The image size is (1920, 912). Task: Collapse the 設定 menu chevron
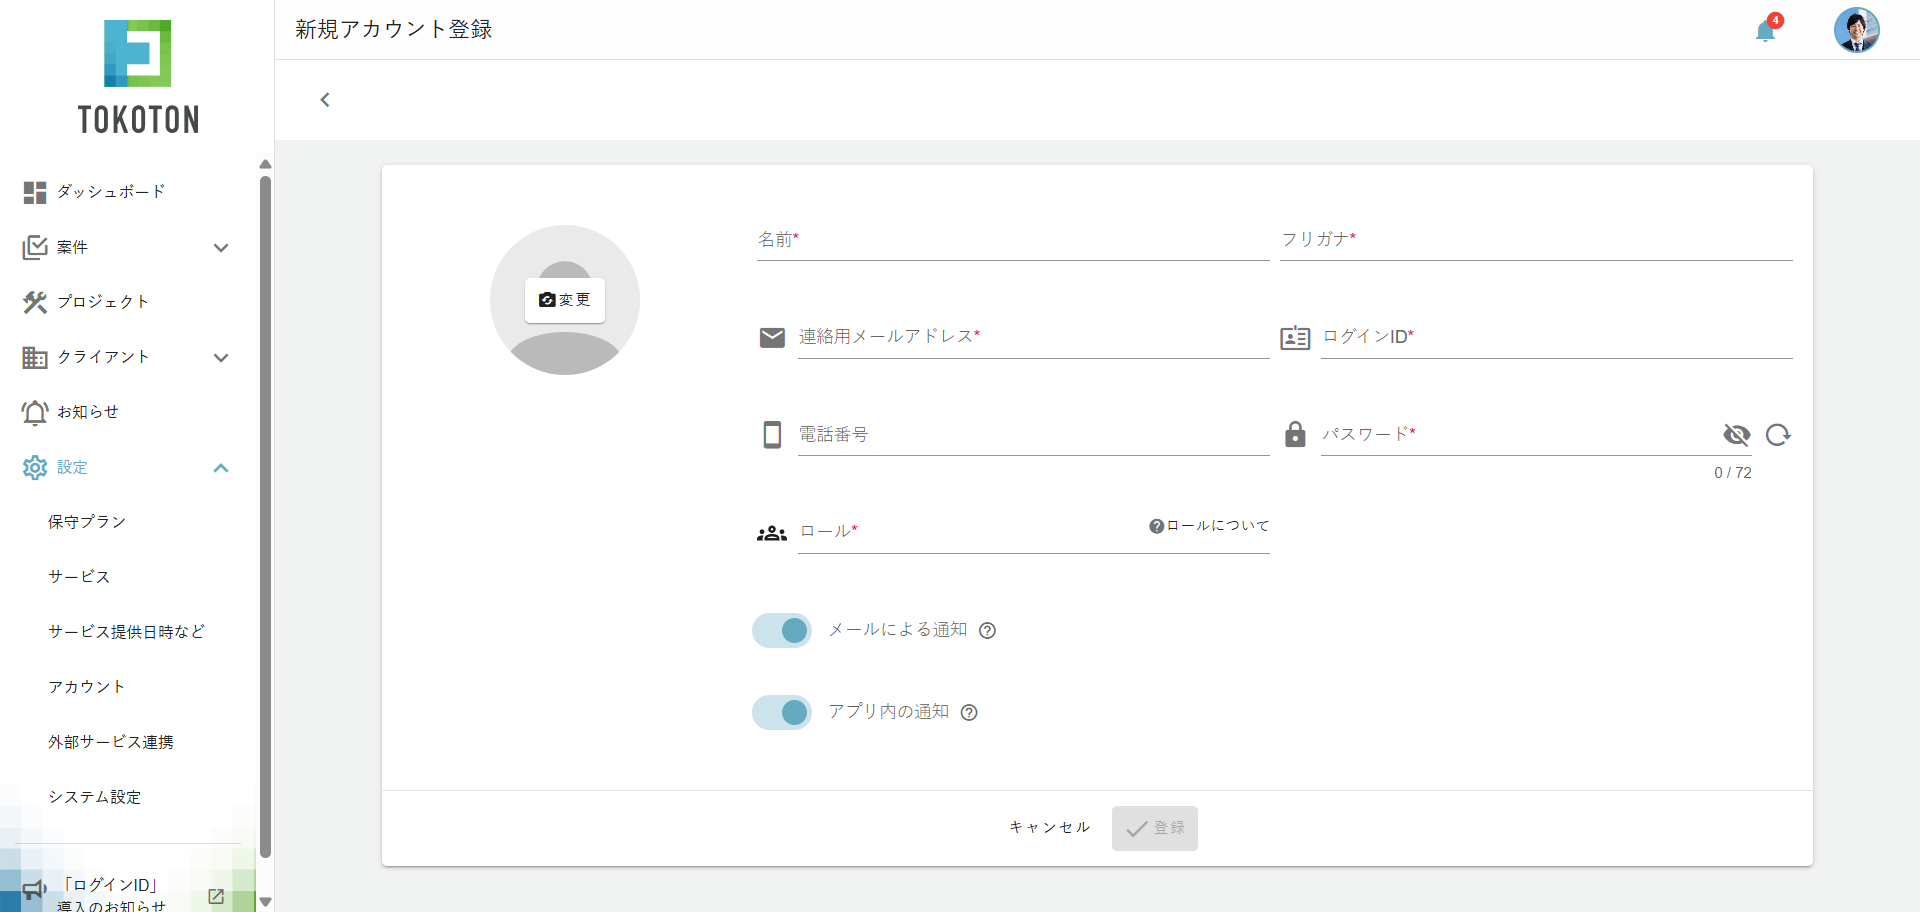click(x=221, y=467)
